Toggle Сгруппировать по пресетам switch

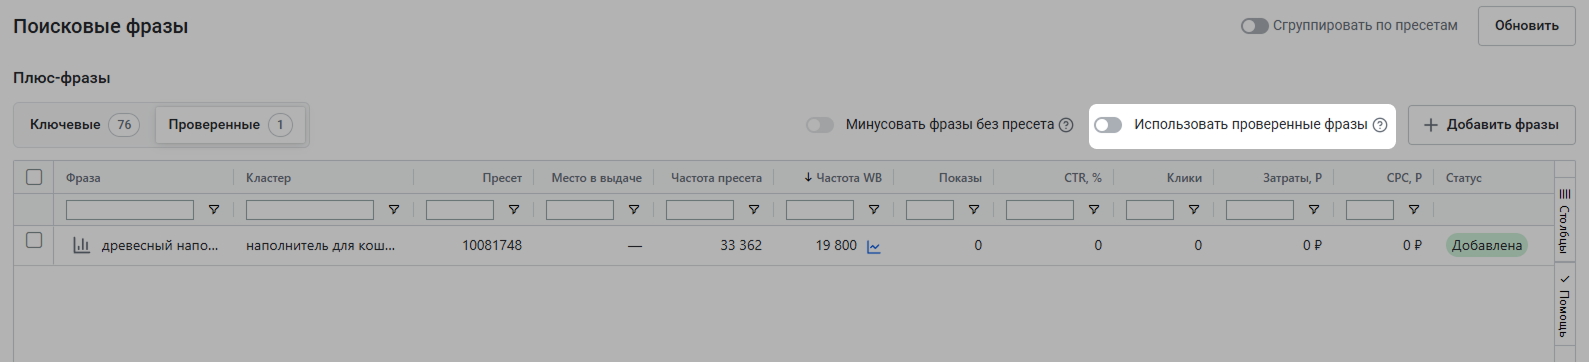pos(1255,26)
